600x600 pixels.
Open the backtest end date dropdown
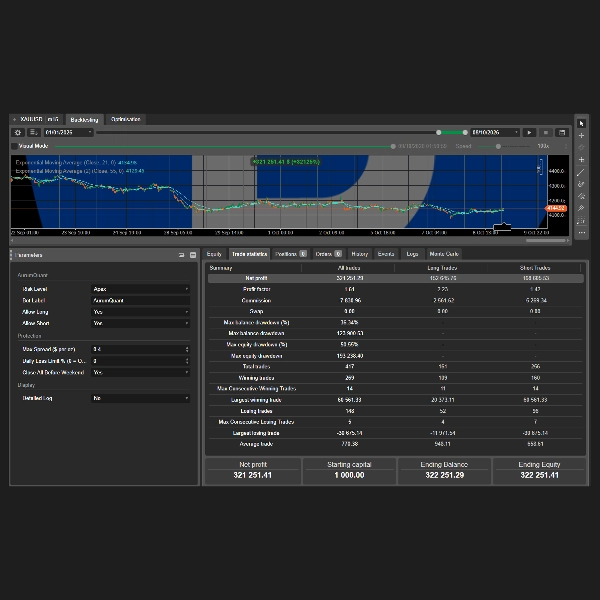pos(495,132)
